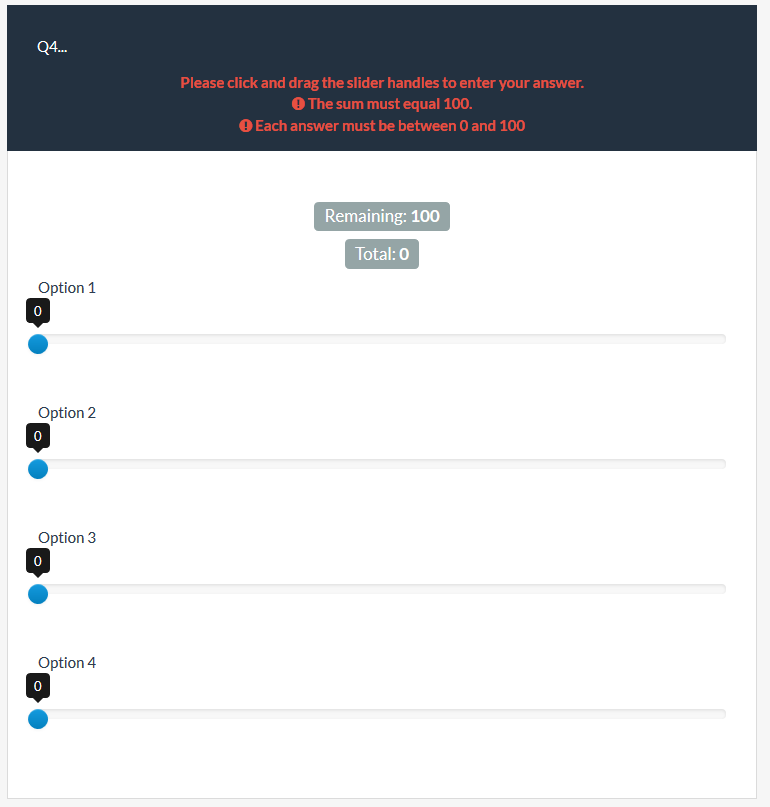This screenshot has width=770, height=807.
Task: Click the Total: 0 badge
Action: point(382,254)
